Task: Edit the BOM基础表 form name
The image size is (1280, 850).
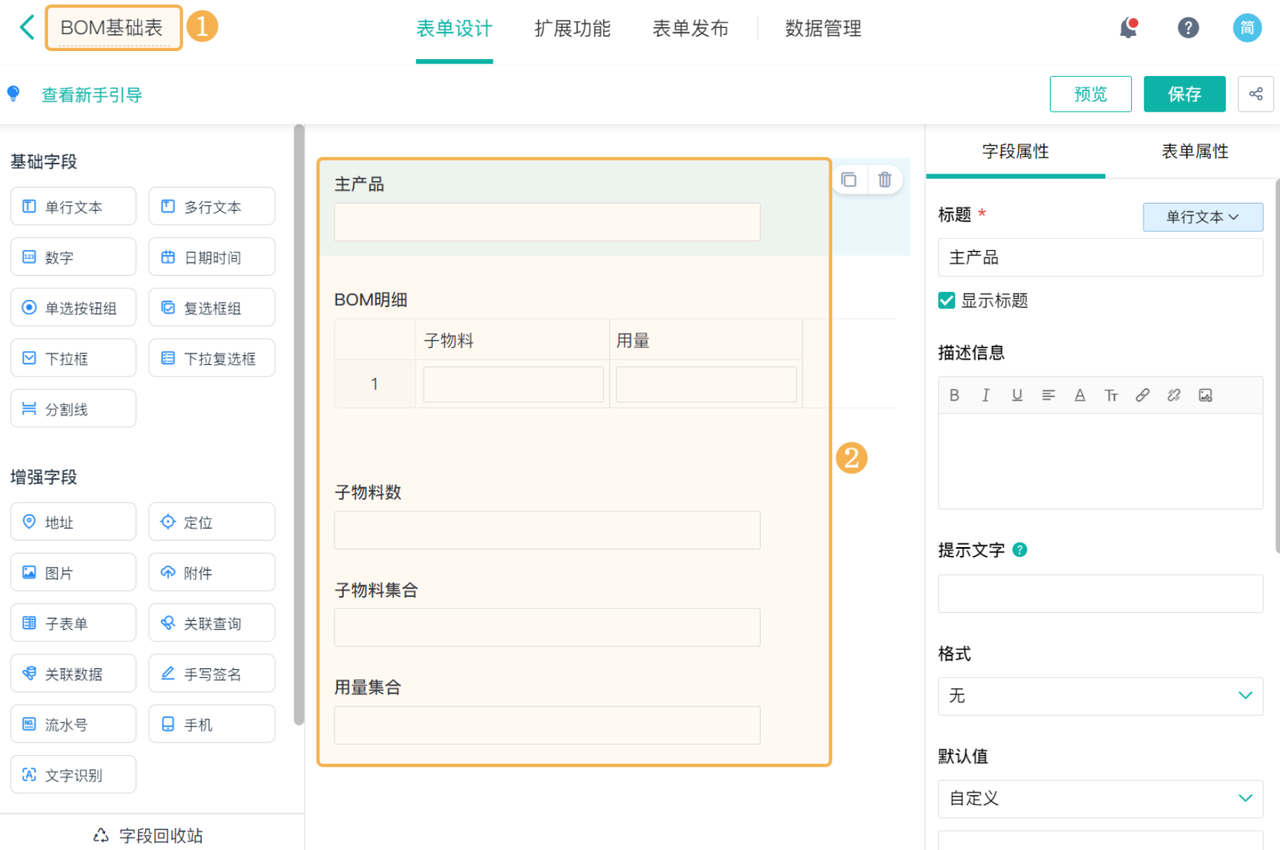Action: (x=113, y=28)
